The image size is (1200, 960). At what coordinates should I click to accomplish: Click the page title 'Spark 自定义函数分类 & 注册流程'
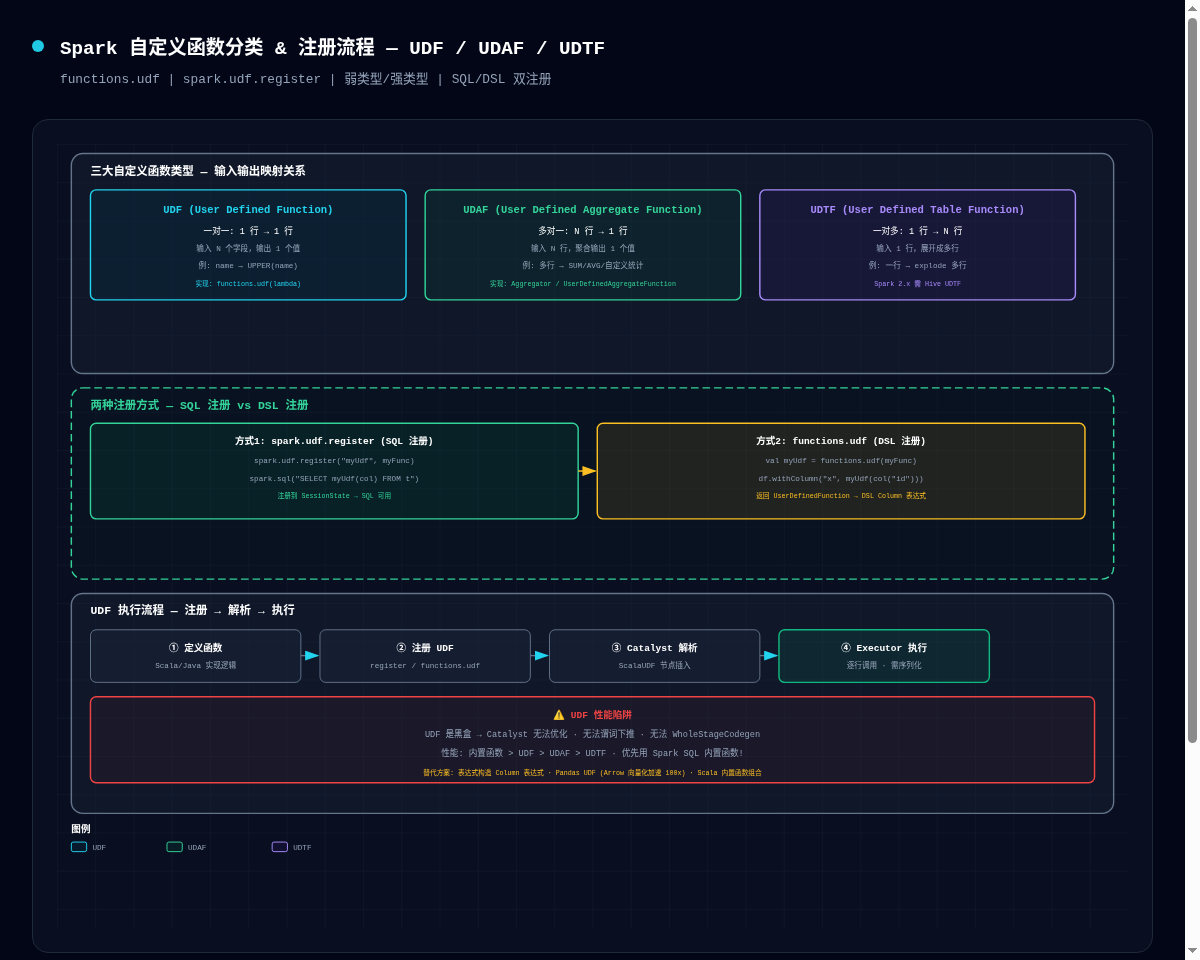[x=217, y=48]
